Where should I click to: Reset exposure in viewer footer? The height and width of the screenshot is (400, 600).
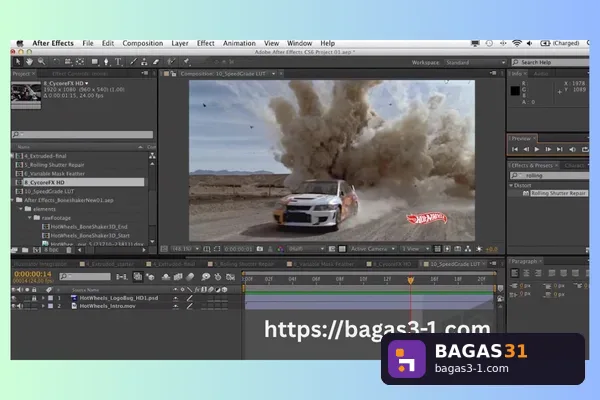coord(479,249)
